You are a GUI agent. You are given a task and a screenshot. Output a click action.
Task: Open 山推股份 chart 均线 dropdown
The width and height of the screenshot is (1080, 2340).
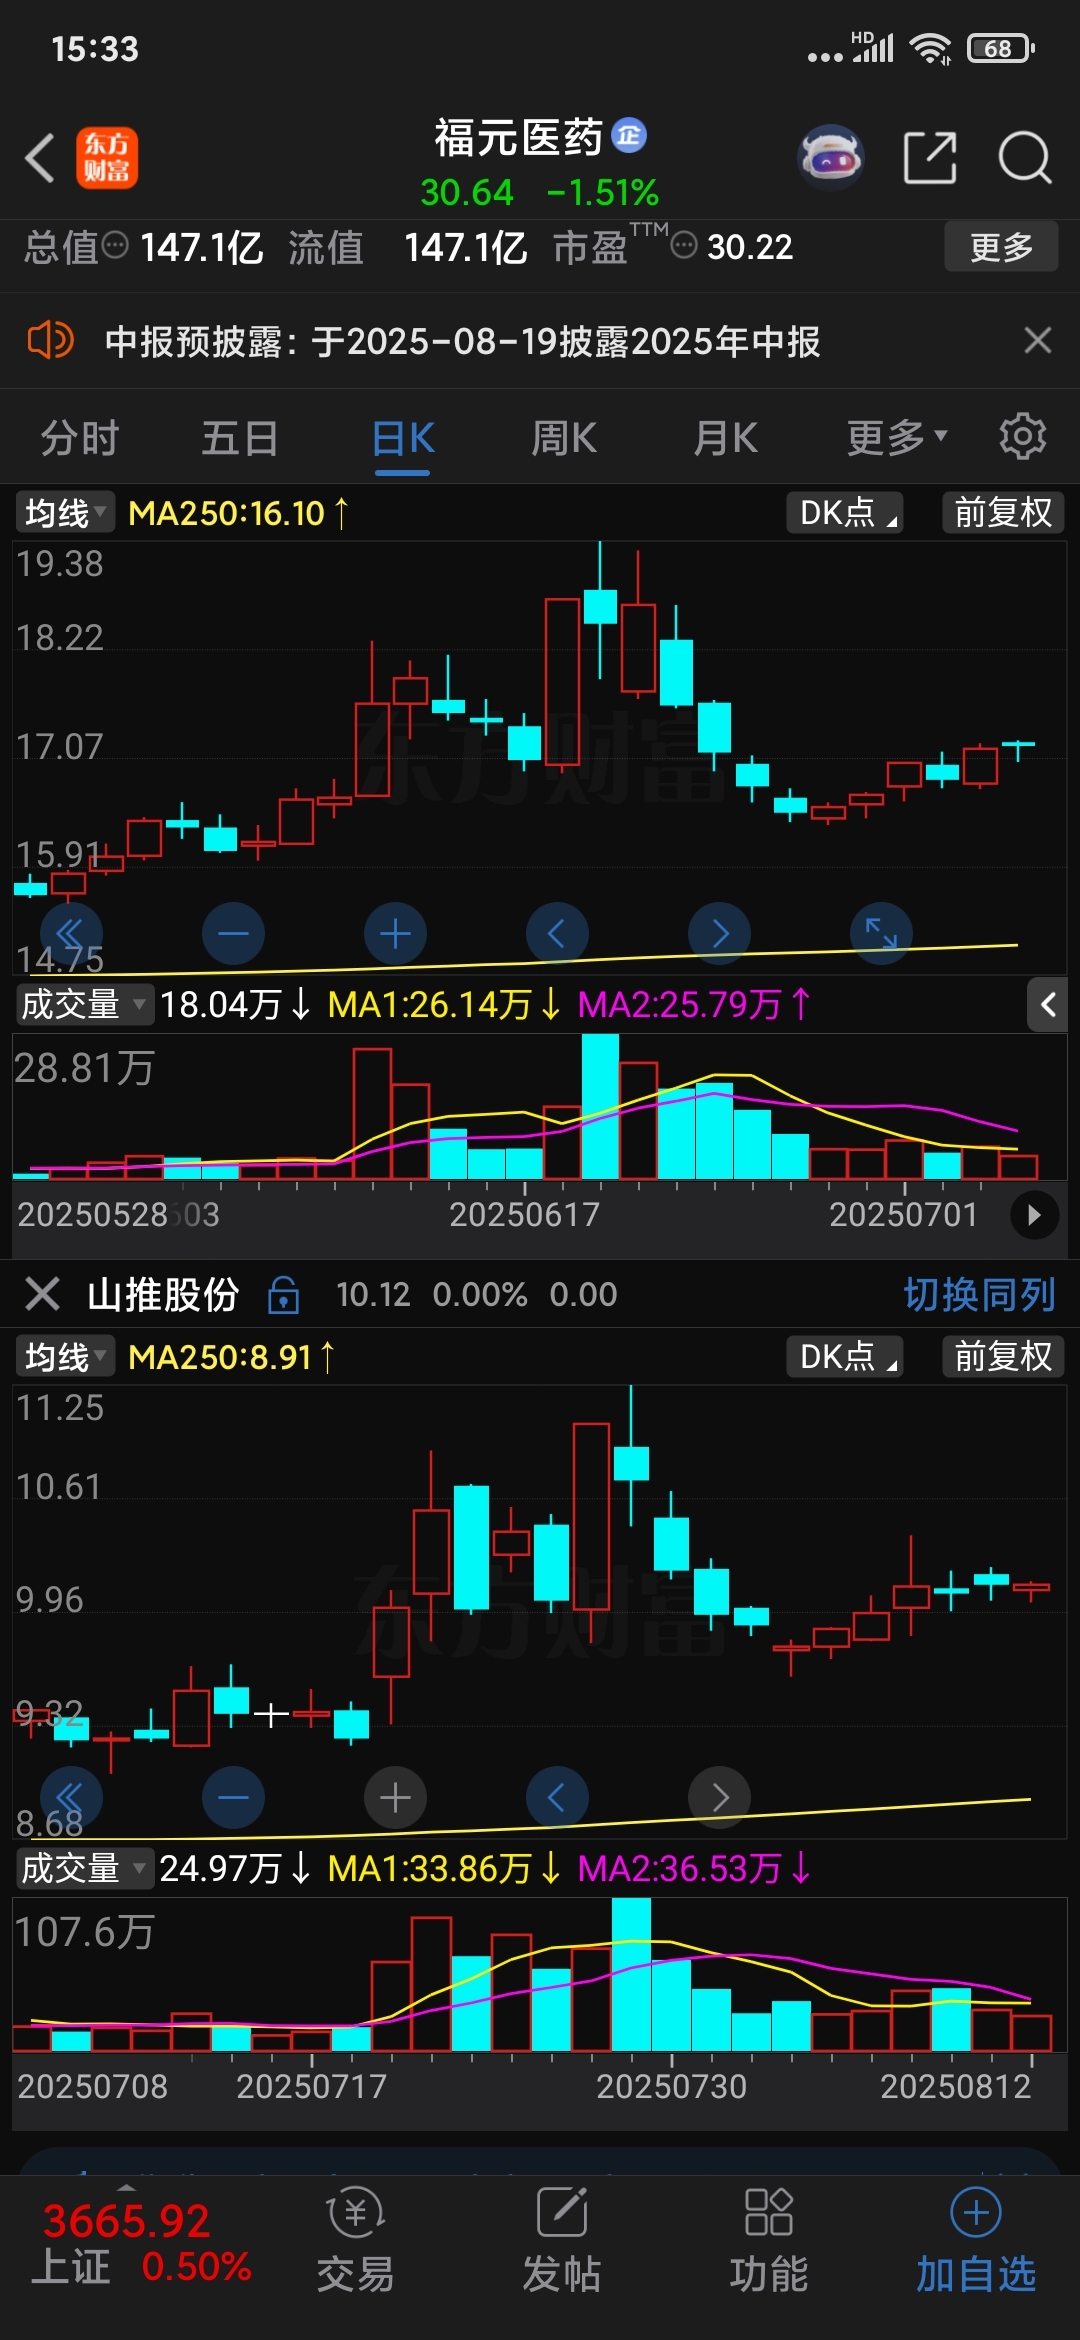[66, 1357]
